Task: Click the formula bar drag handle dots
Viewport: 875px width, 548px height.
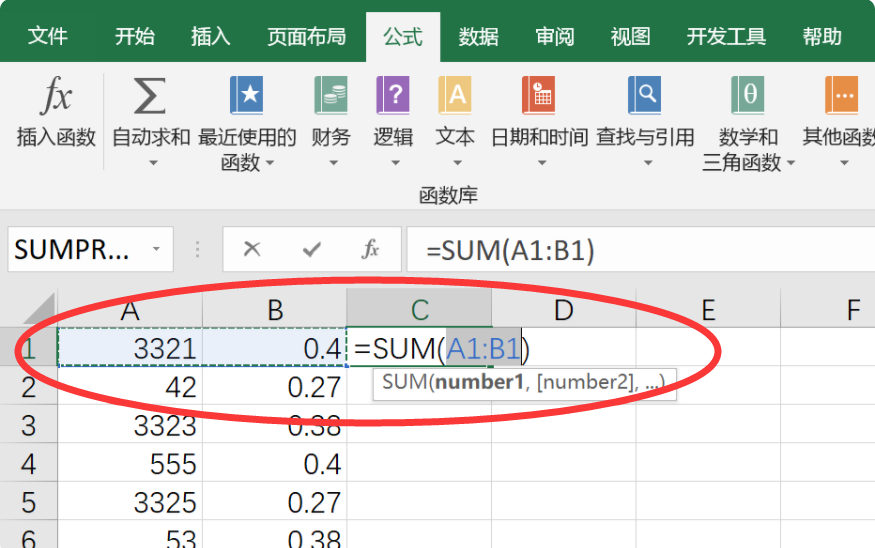Action: [198, 249]
